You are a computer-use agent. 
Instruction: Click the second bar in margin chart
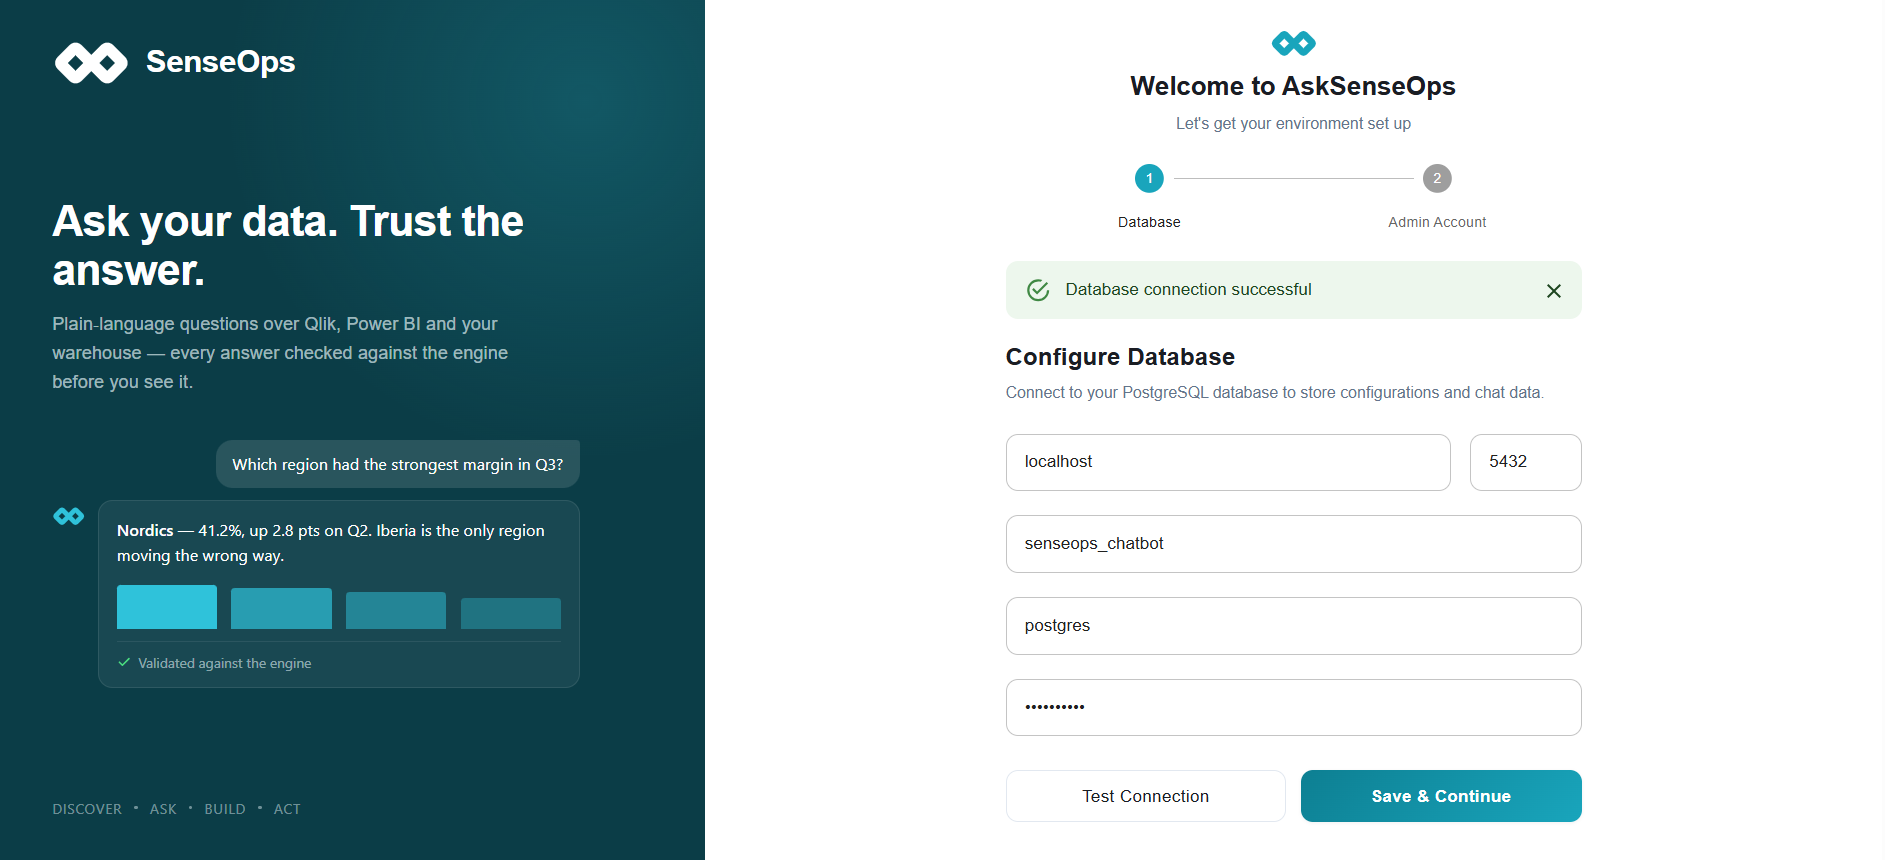[x=281, y=608]
